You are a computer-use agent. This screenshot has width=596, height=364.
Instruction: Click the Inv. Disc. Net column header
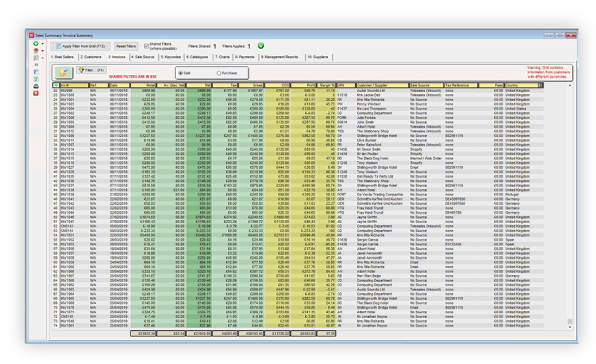click(x=171, y=85)
